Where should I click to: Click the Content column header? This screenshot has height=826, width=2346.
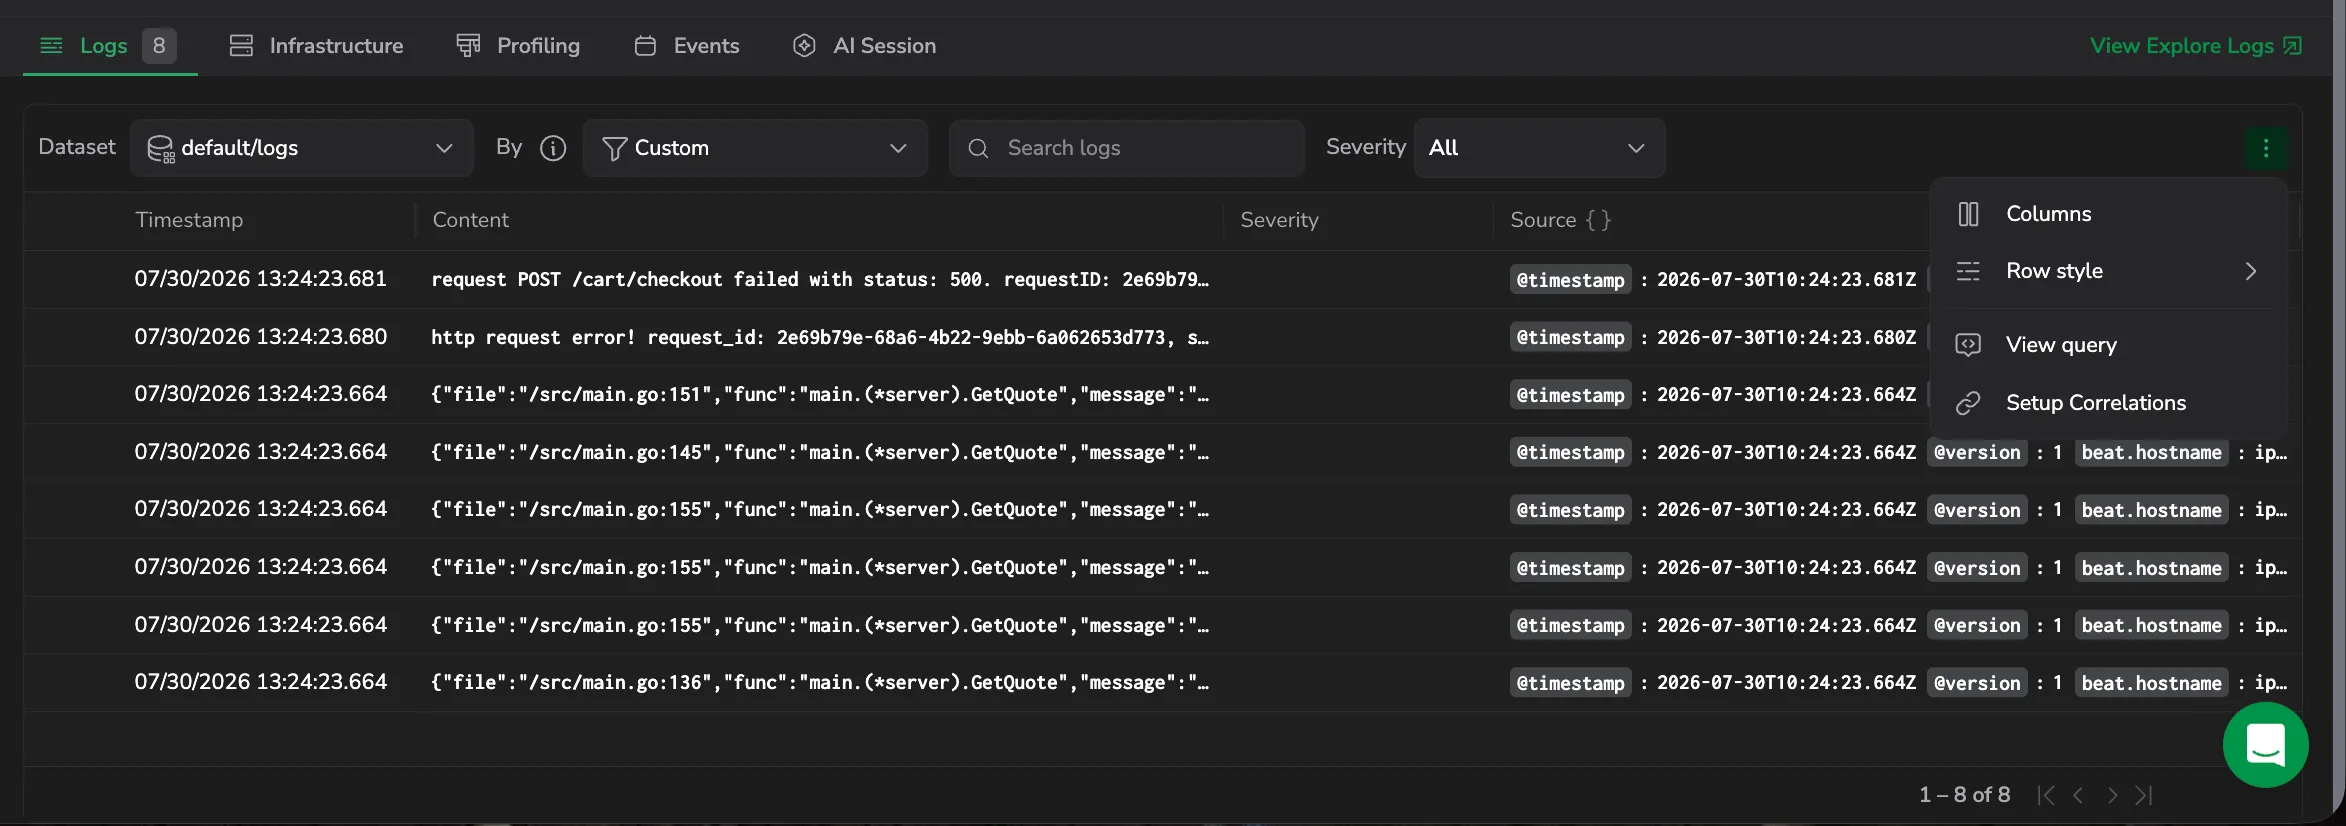click(470, 220)
